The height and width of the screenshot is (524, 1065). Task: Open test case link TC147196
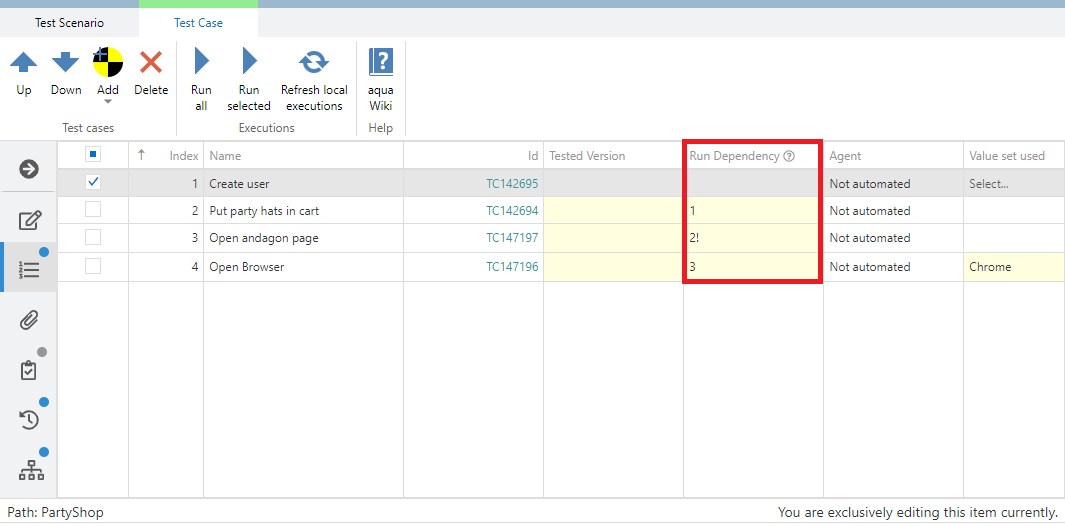tap(512, 267)
